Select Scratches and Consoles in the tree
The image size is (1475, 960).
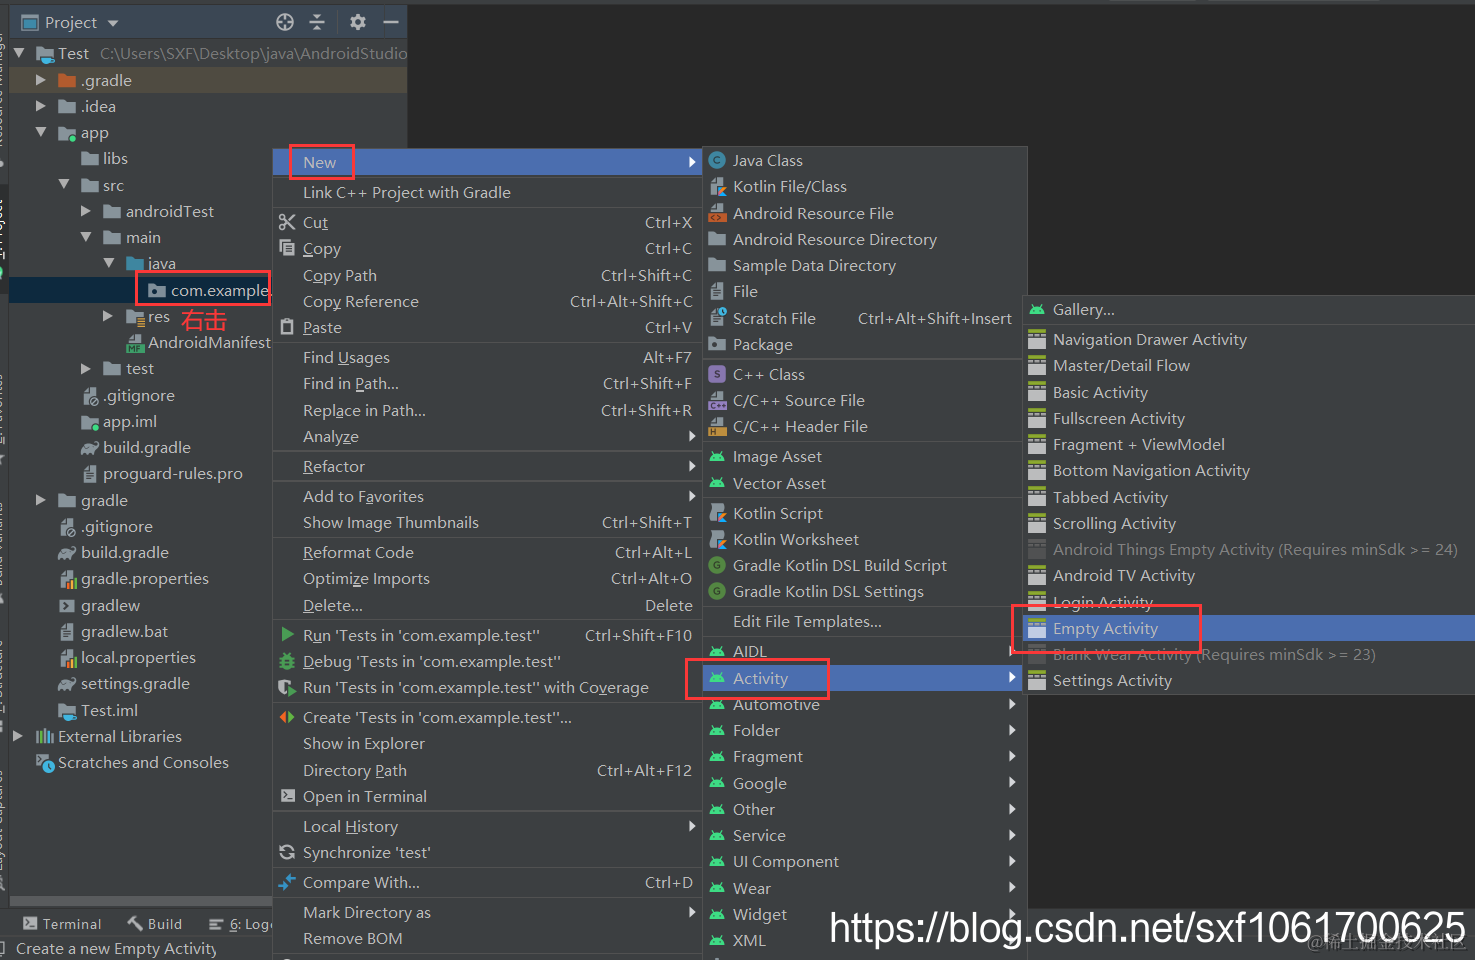tap(133, 763)
